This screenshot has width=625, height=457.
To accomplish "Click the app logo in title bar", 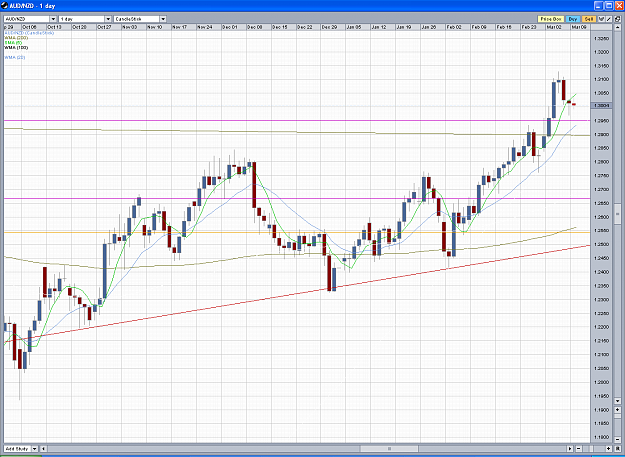I will point(5,6).
